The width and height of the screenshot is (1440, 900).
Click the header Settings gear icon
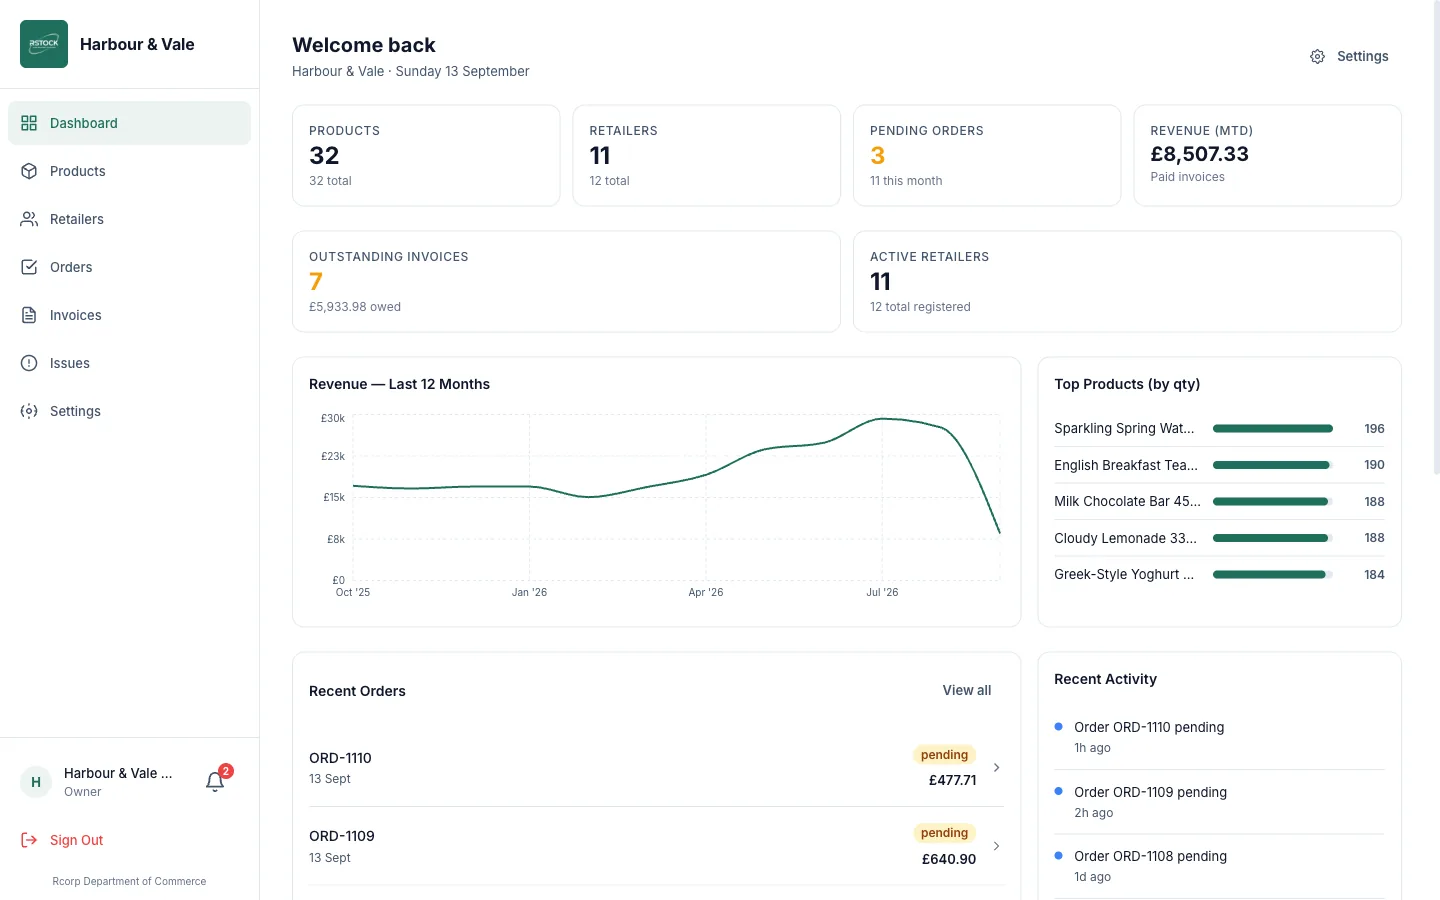1317,57
